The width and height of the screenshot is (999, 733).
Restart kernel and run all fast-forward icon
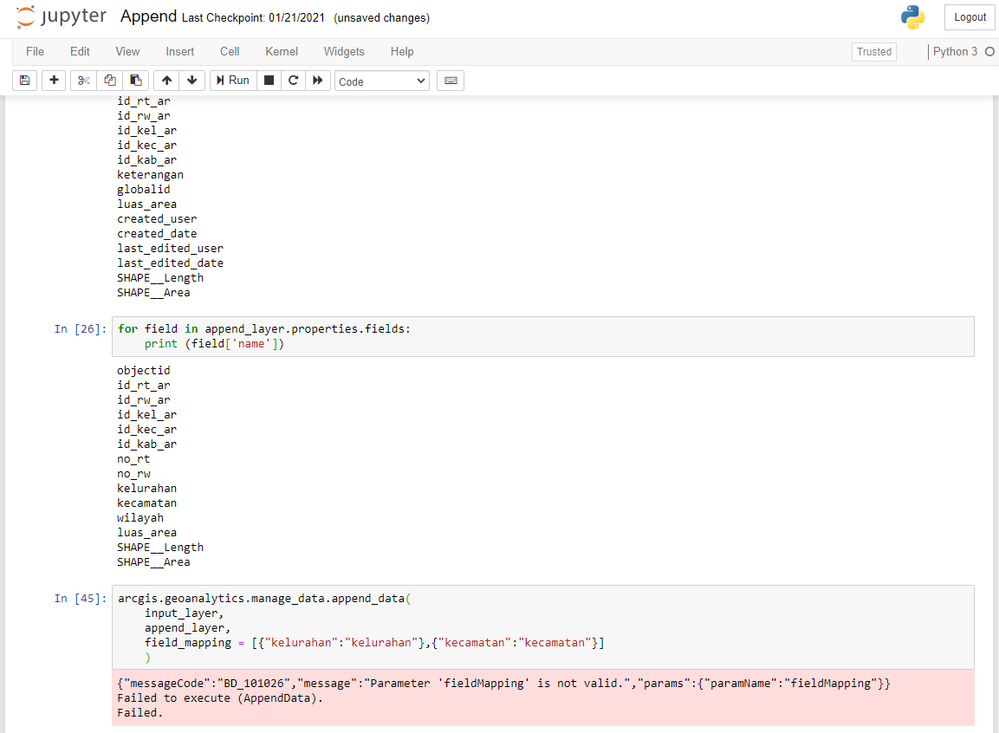[x=317, y=80]
